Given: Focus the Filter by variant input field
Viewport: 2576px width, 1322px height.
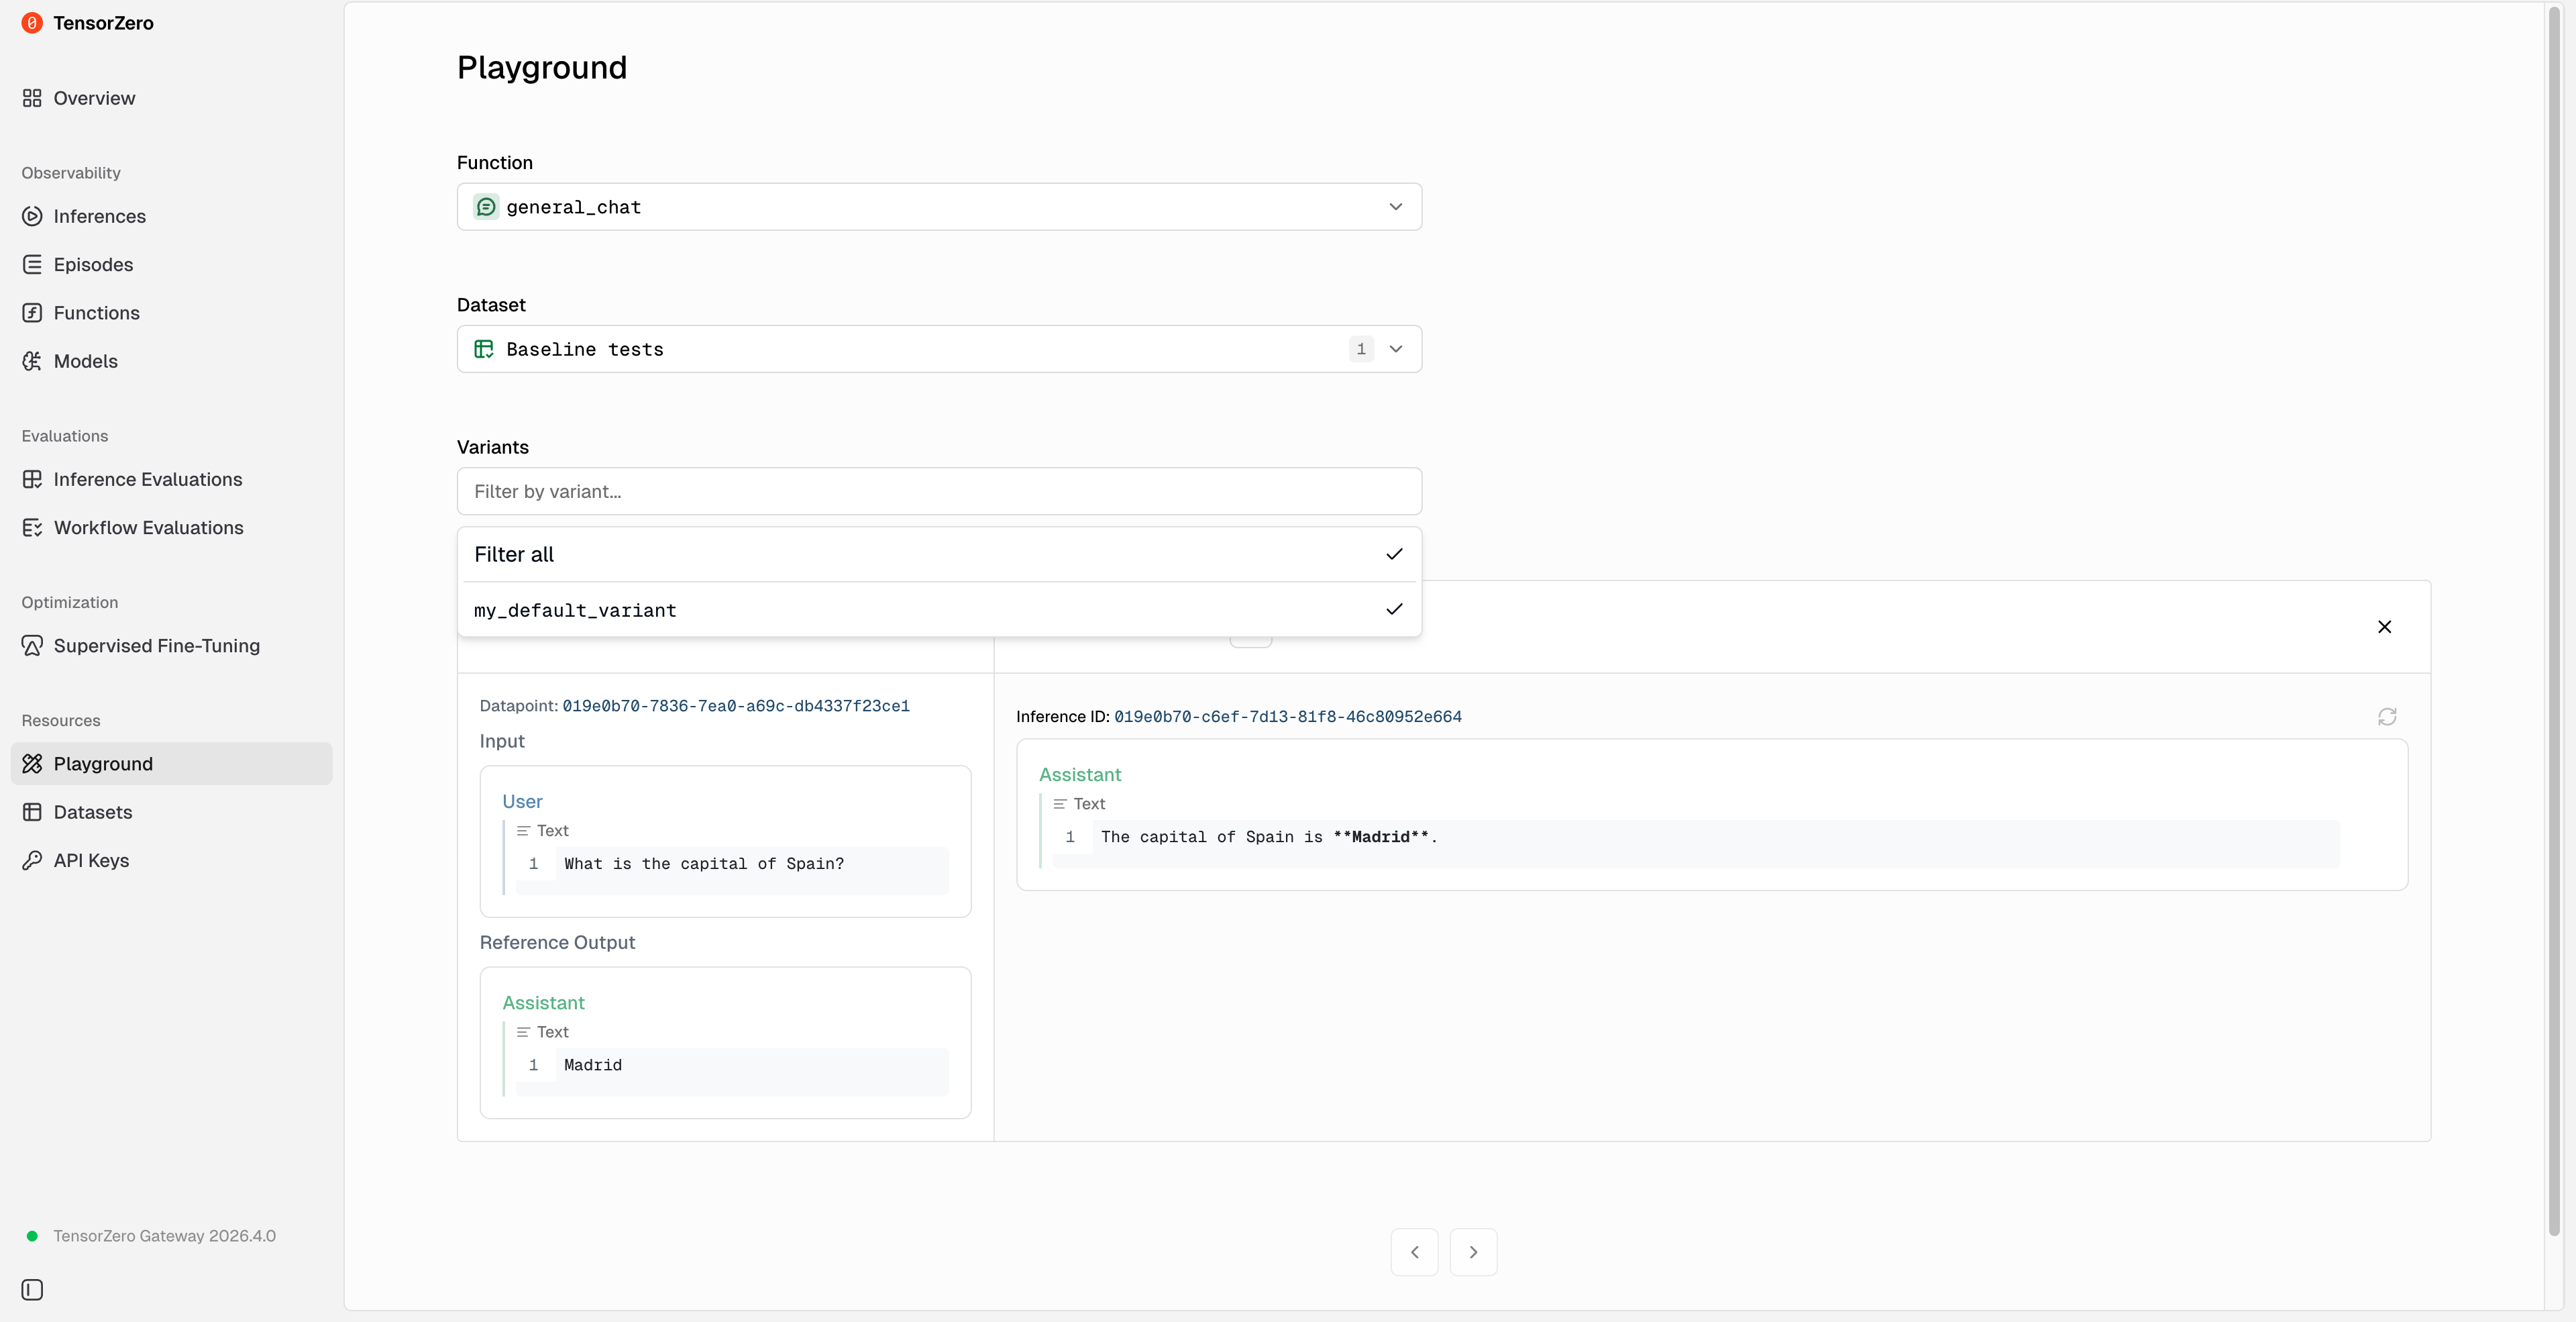Looking at the screenshot, I should [939, 491].
